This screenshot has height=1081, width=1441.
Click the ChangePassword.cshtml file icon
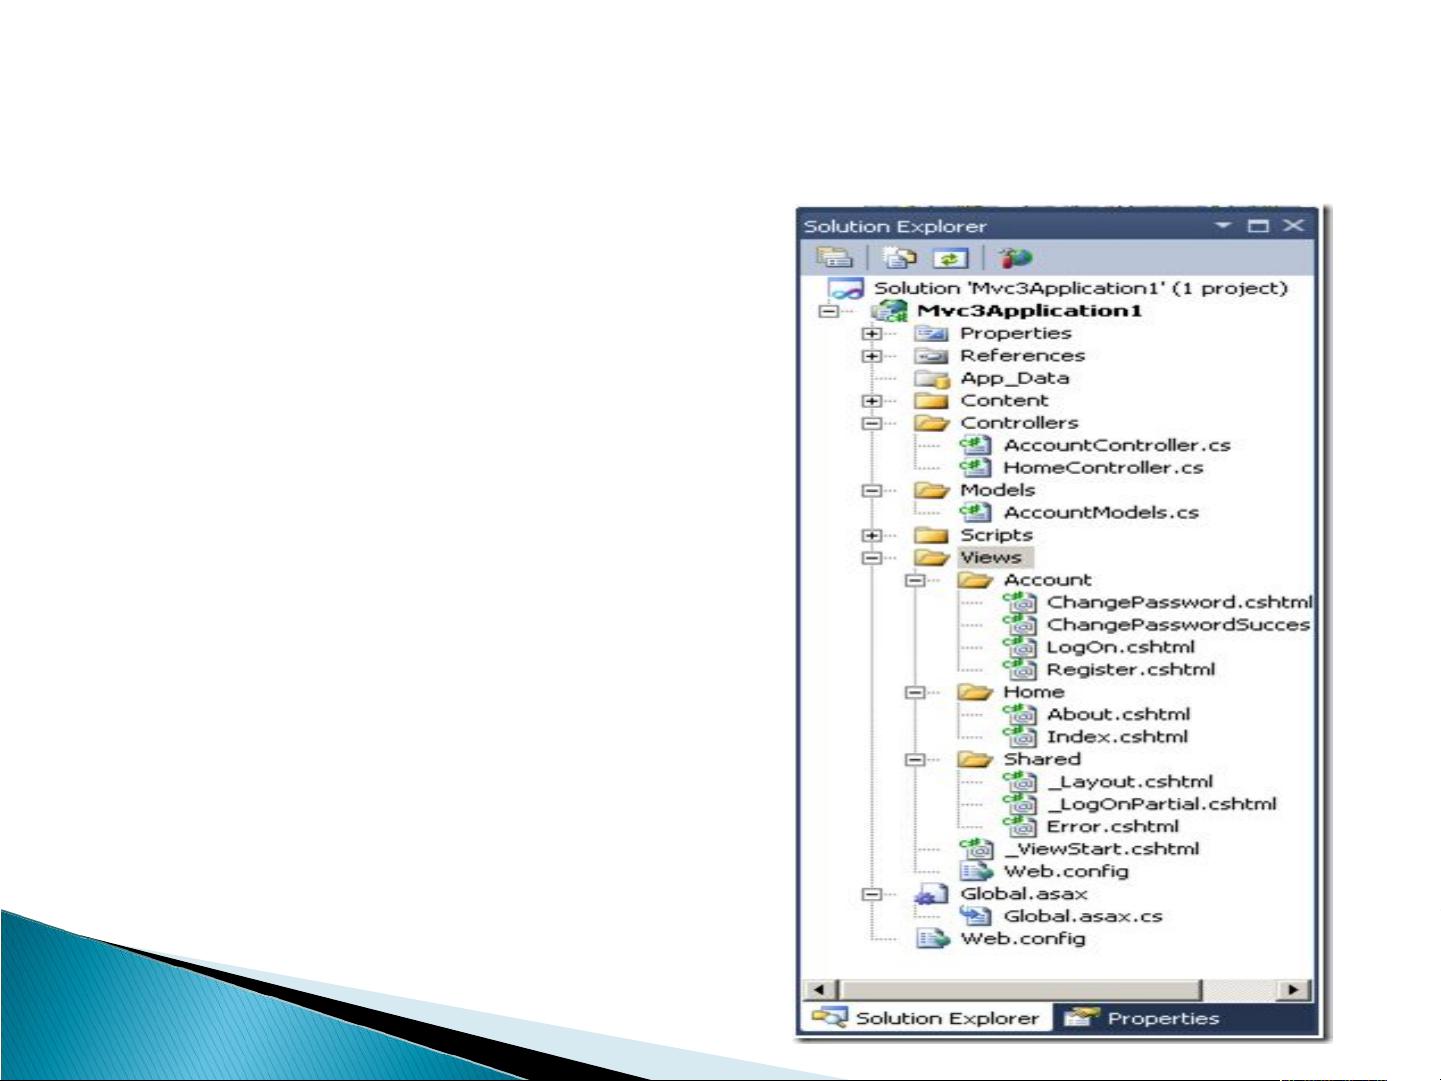(x=1019, y=602)
